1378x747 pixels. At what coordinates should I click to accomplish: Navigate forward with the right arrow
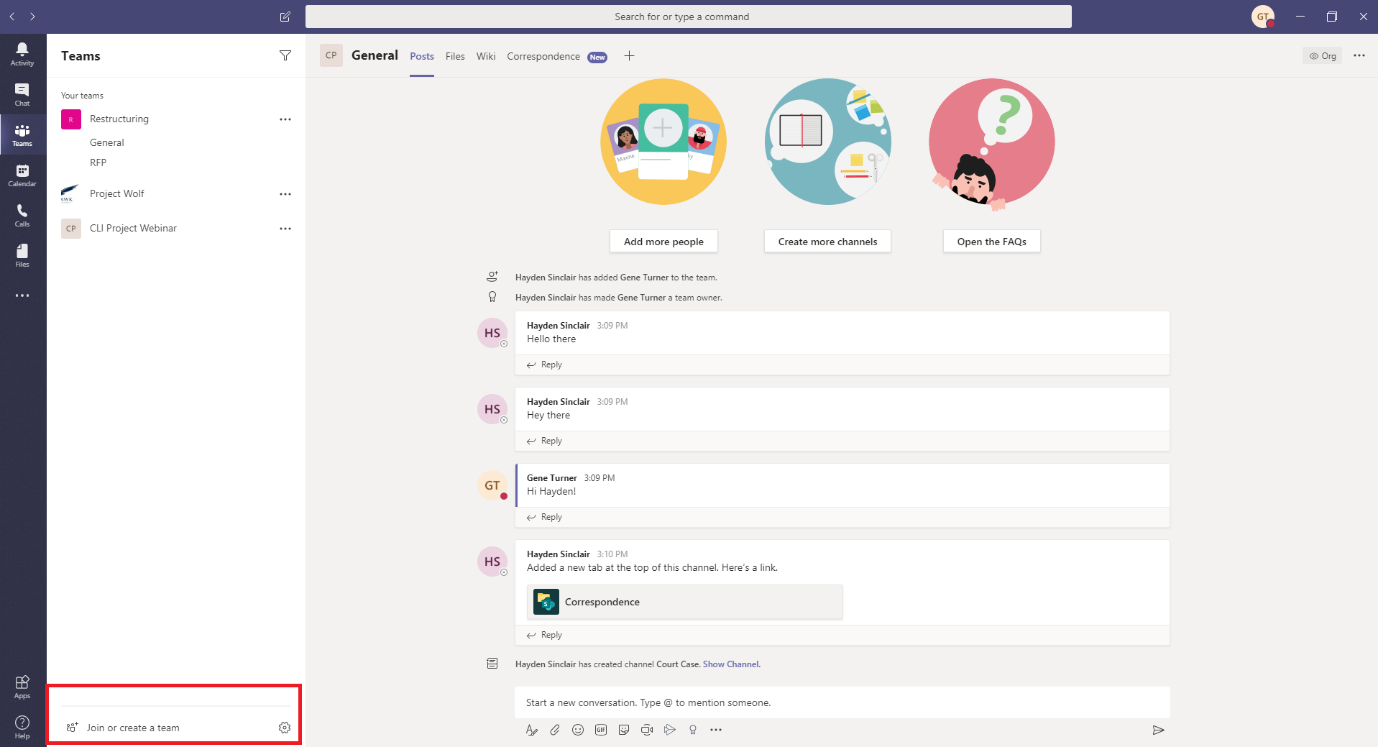pyautogui.click(x=33, y=17)
